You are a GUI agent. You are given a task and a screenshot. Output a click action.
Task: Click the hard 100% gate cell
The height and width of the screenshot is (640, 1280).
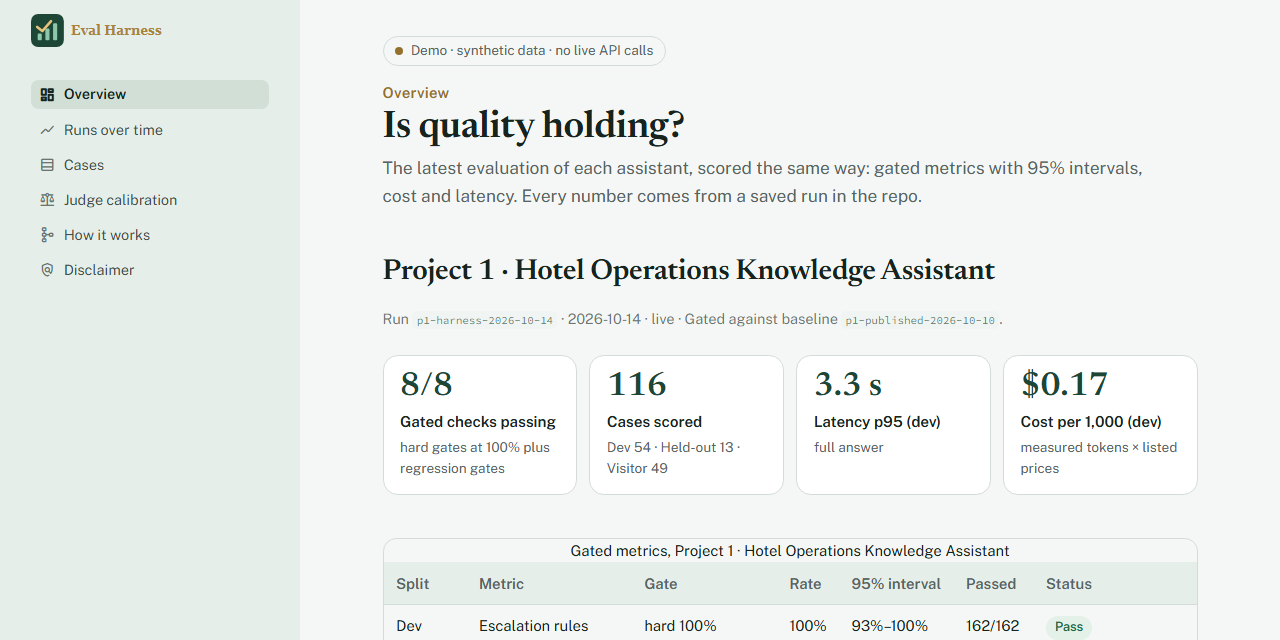click(x=680, y=626)
